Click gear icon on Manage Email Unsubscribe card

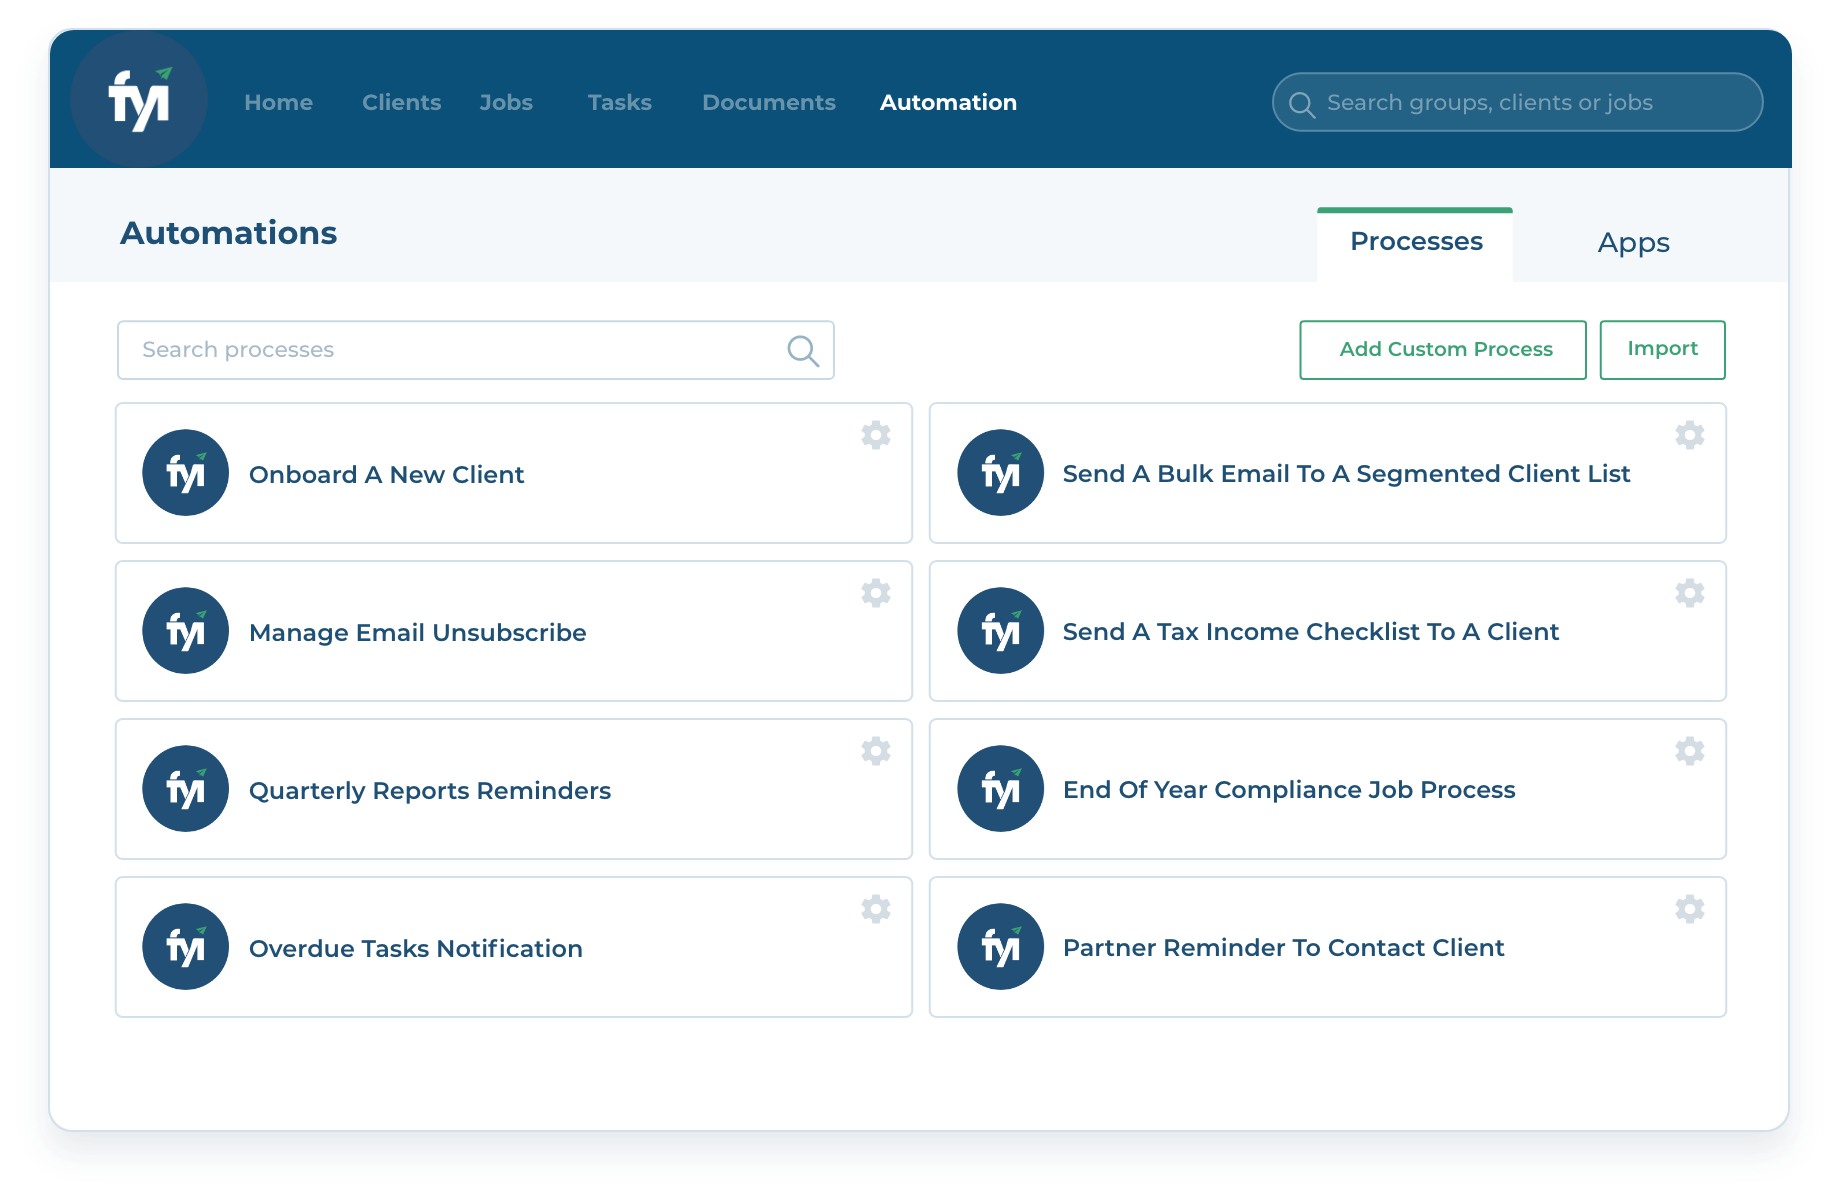coord(876,593)
